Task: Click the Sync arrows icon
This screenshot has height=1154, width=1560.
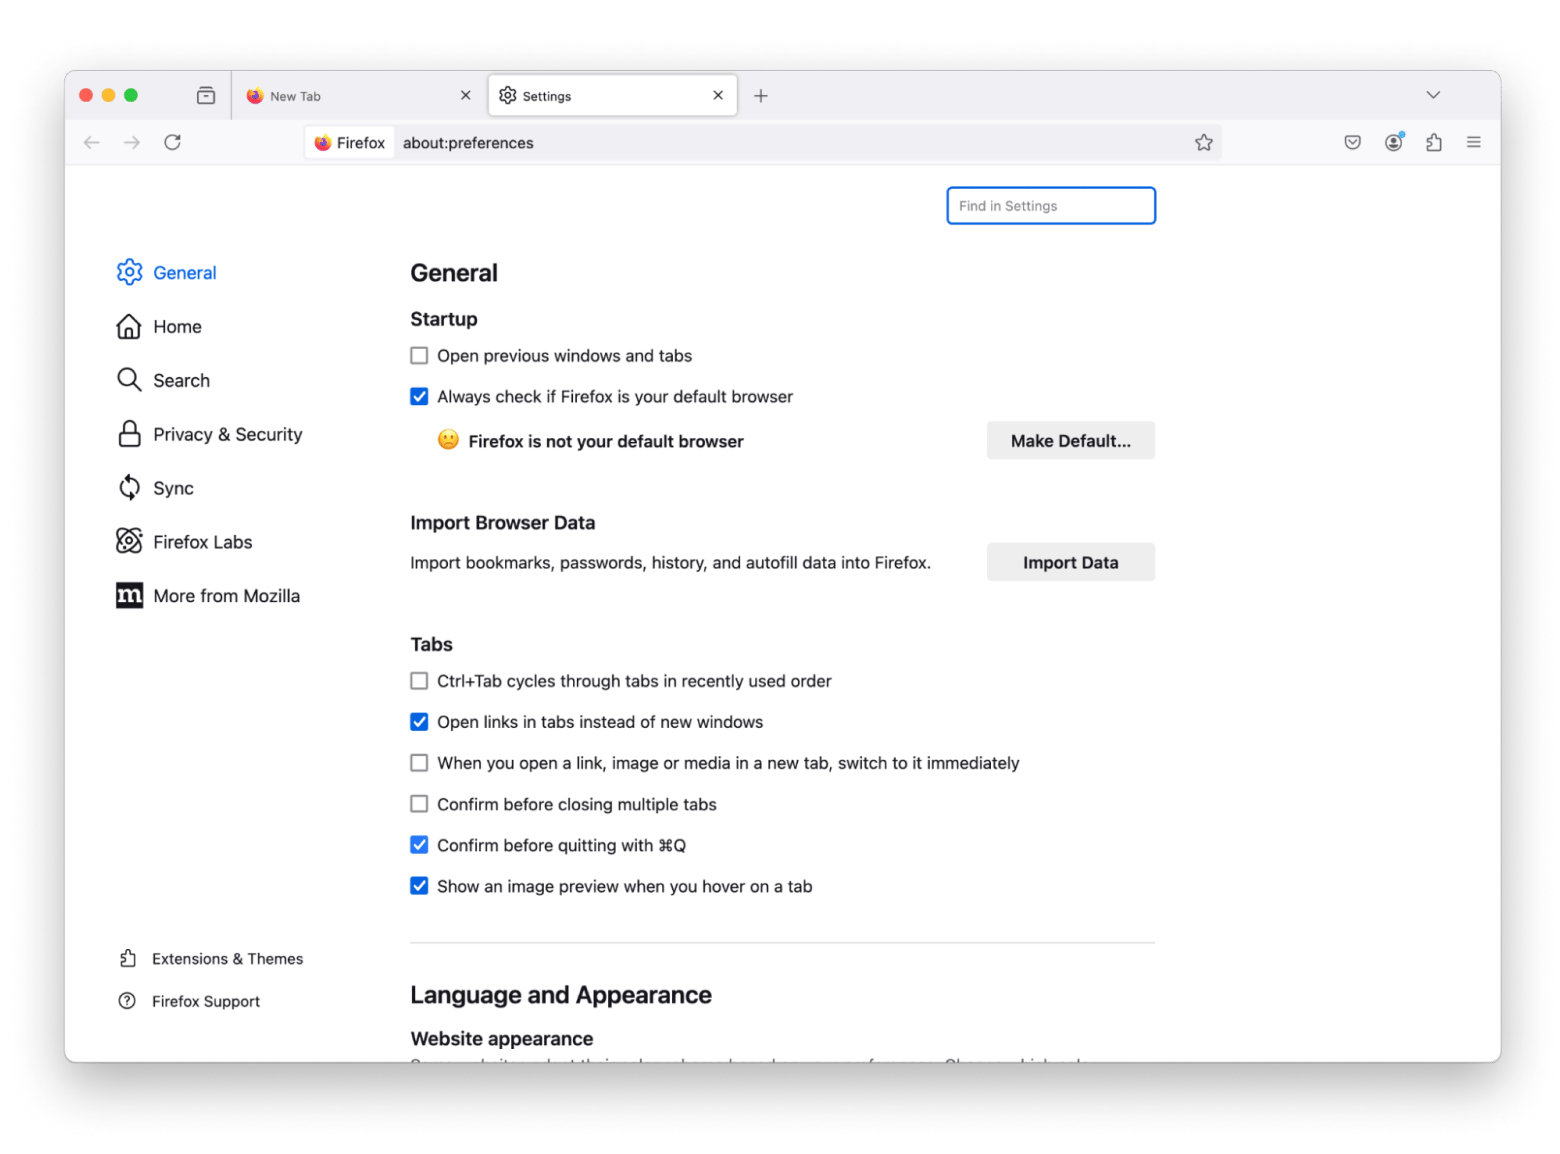Action: pos(129,488)
